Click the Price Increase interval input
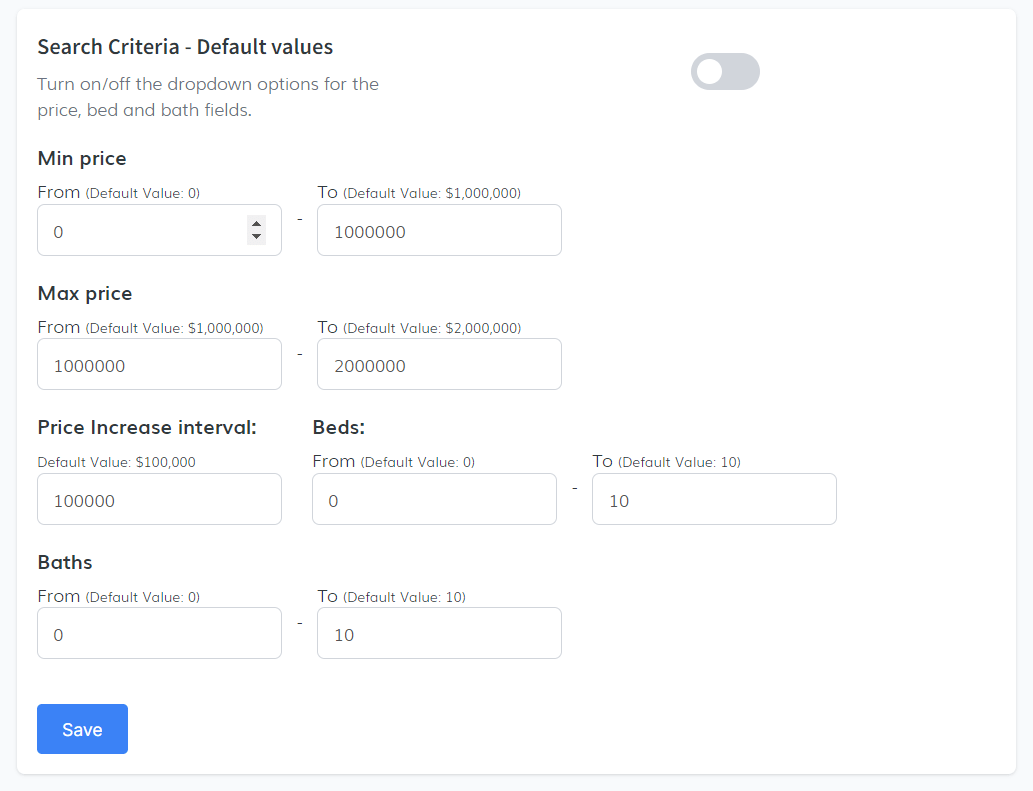Image resolution: width=1033 pixels, height=791 pixels. (159, 500)
